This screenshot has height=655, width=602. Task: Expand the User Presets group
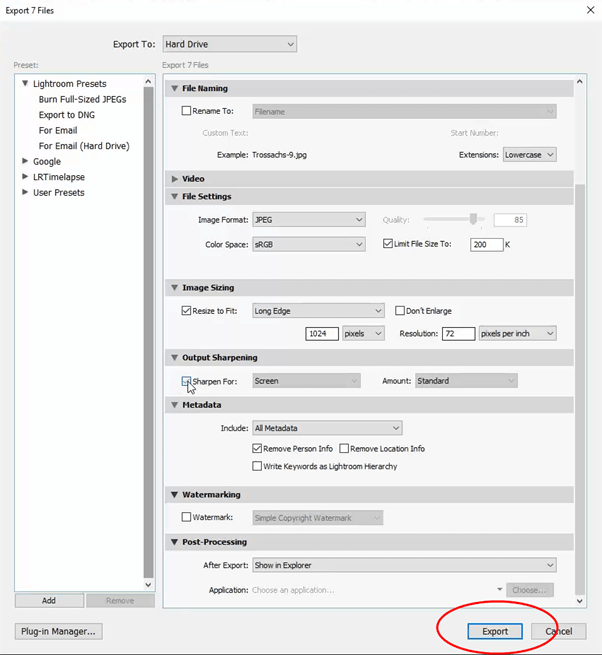[25, 192]
